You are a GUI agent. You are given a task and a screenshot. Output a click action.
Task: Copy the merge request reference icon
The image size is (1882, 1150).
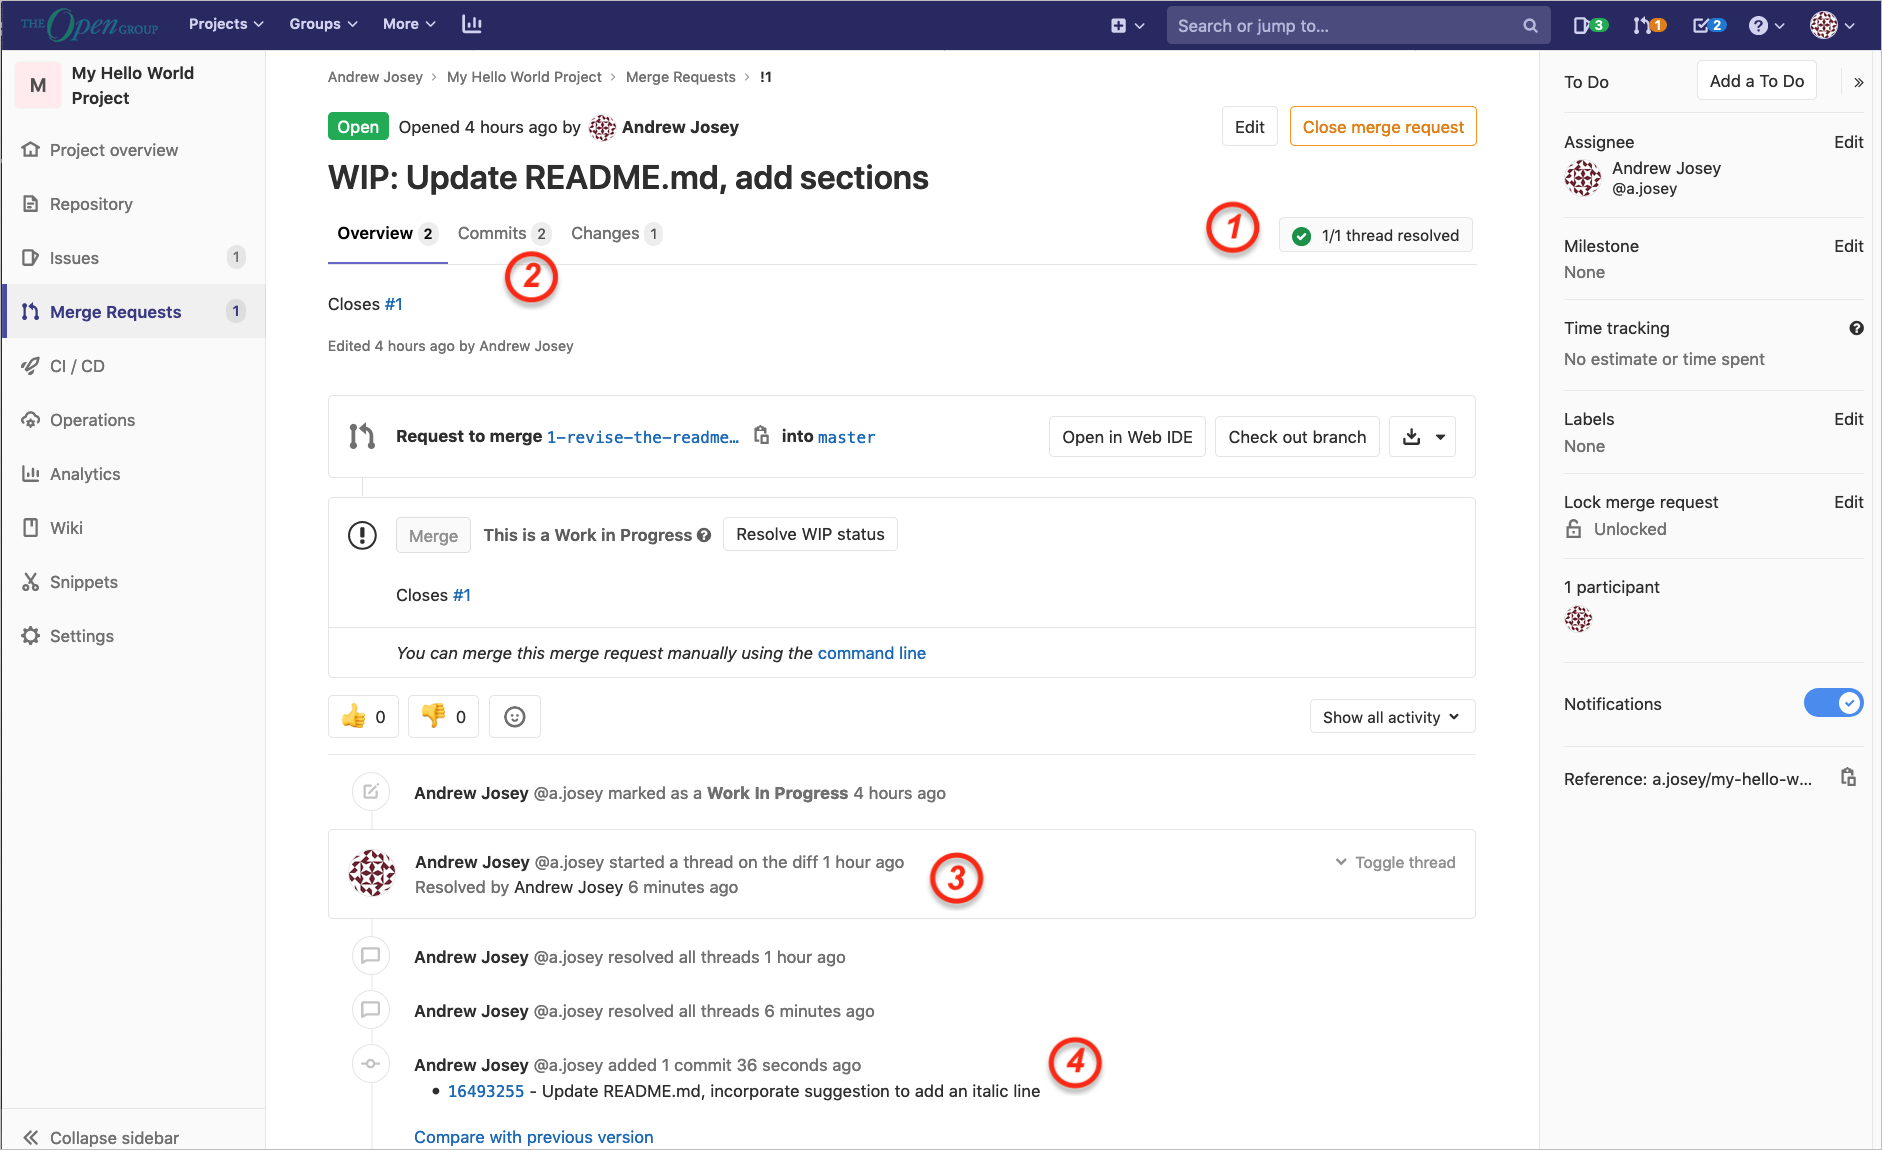1849,777
